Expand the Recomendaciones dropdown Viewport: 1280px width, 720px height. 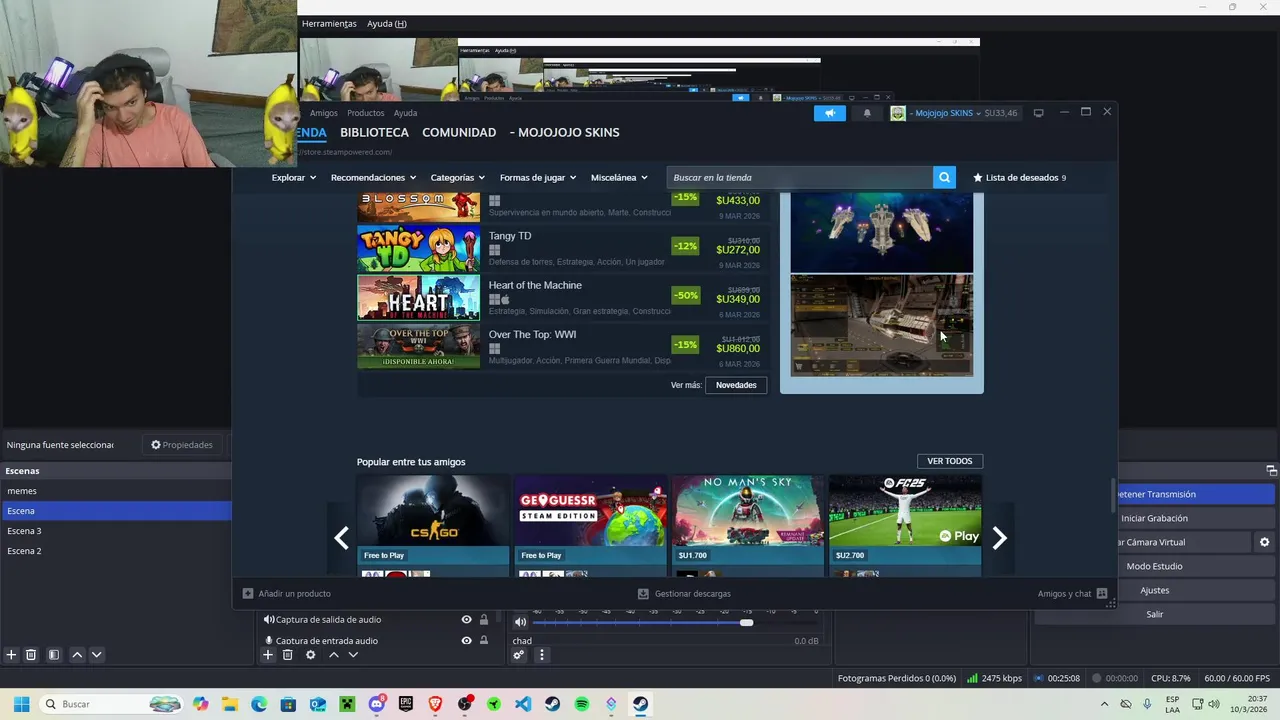pyautogui.click(x=373, y=178)
